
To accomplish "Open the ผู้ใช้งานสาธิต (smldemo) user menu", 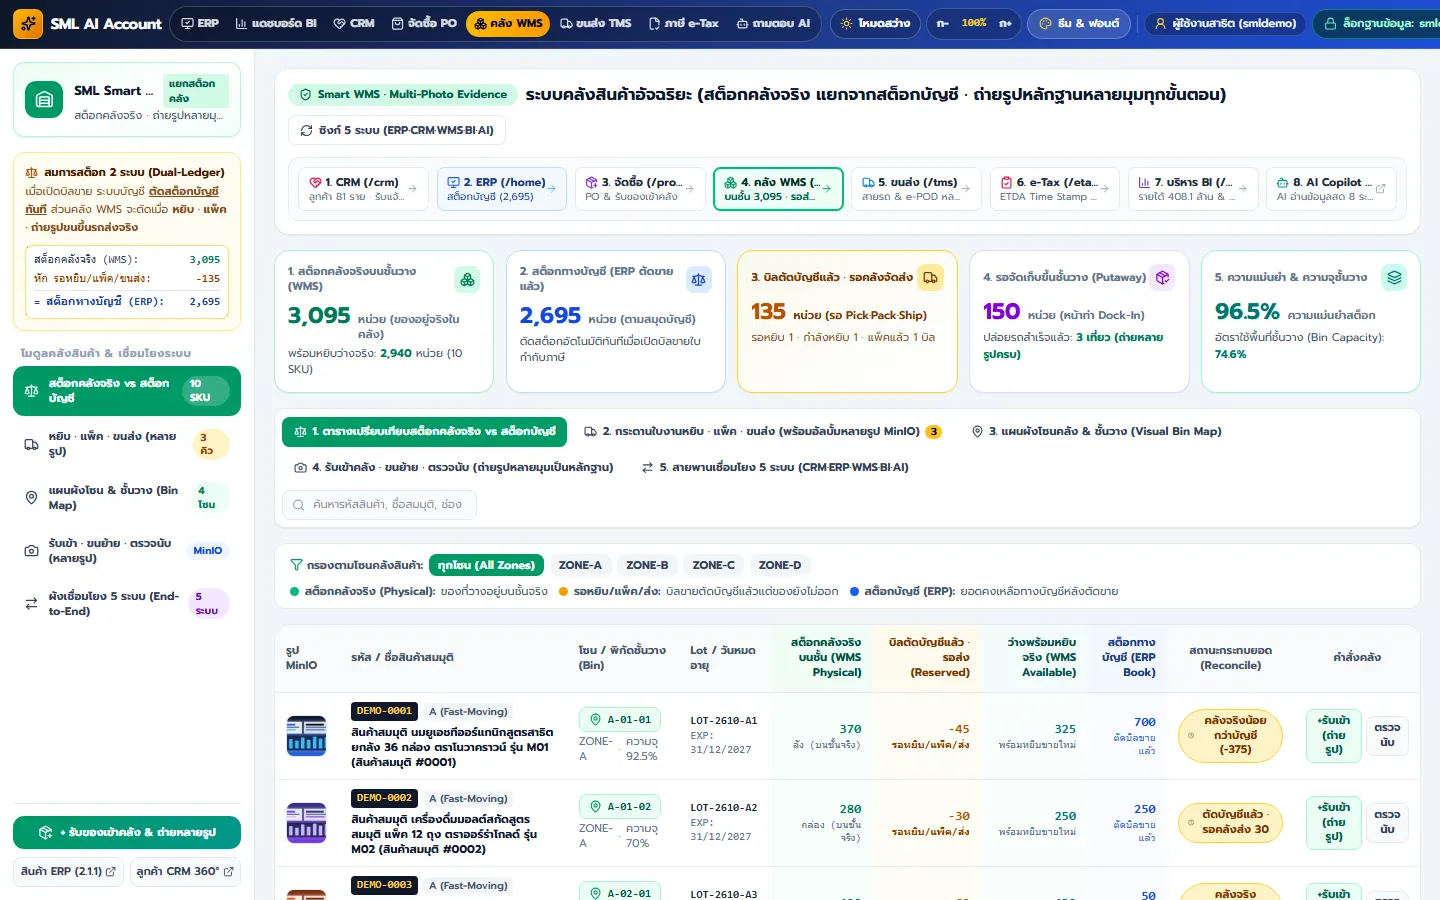I will click(x=1225, y=23).
